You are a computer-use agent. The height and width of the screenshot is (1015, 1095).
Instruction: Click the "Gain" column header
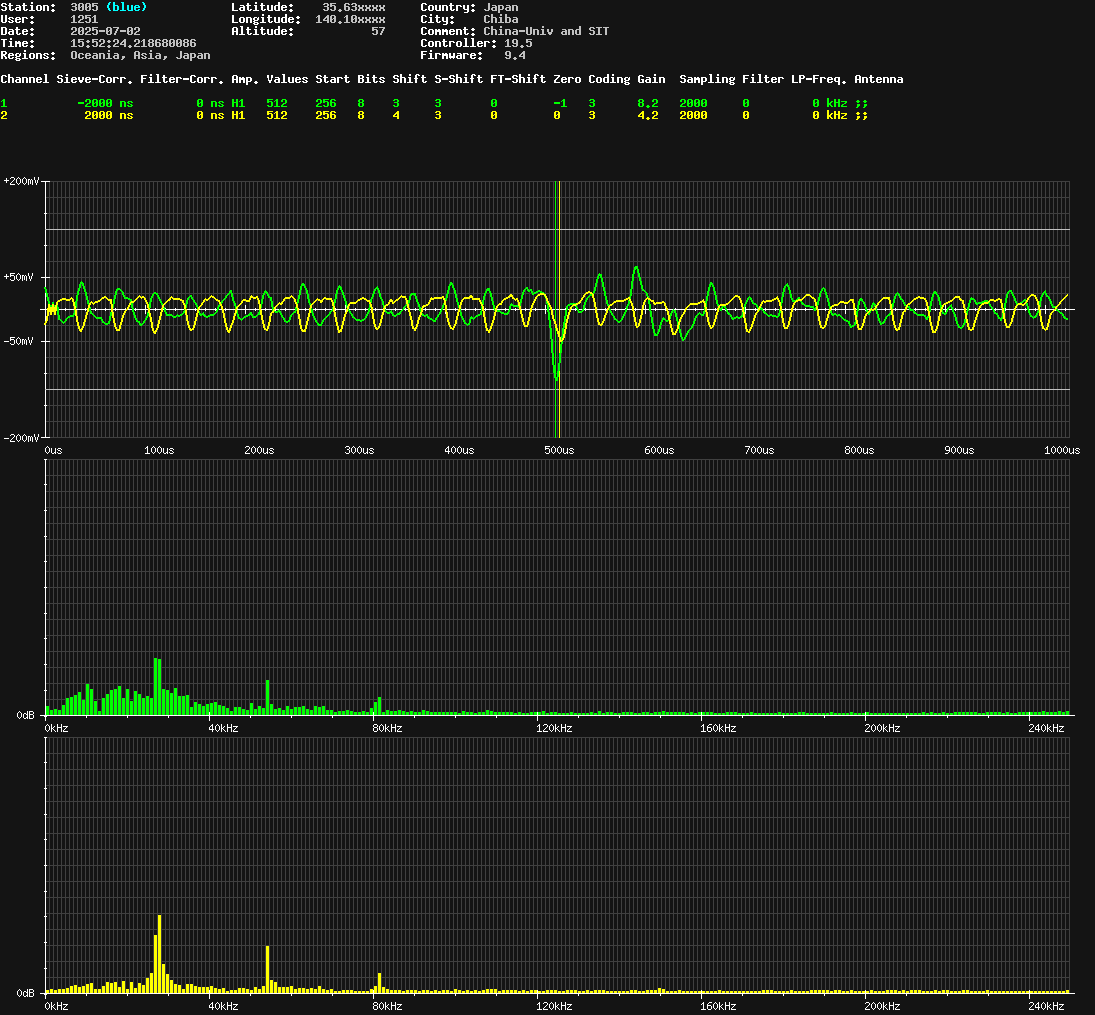(651, 79)
